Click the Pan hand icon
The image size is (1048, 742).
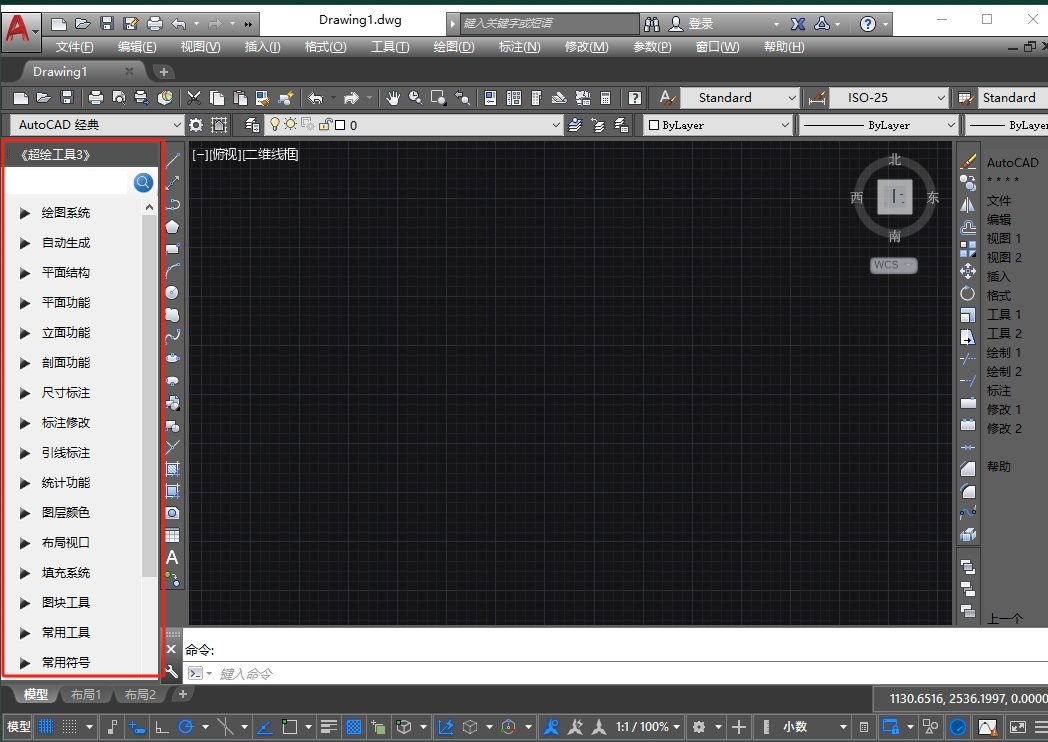(393, 98)
